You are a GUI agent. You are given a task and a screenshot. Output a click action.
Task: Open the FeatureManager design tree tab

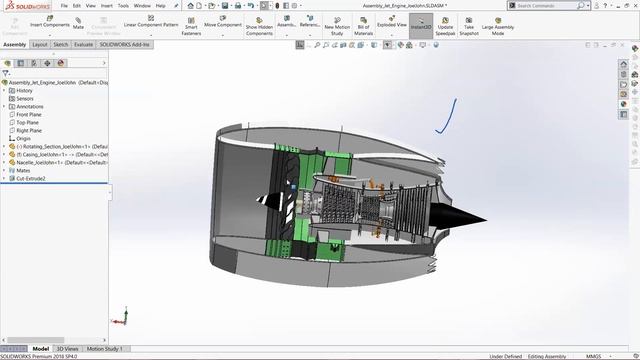(7, 63)
